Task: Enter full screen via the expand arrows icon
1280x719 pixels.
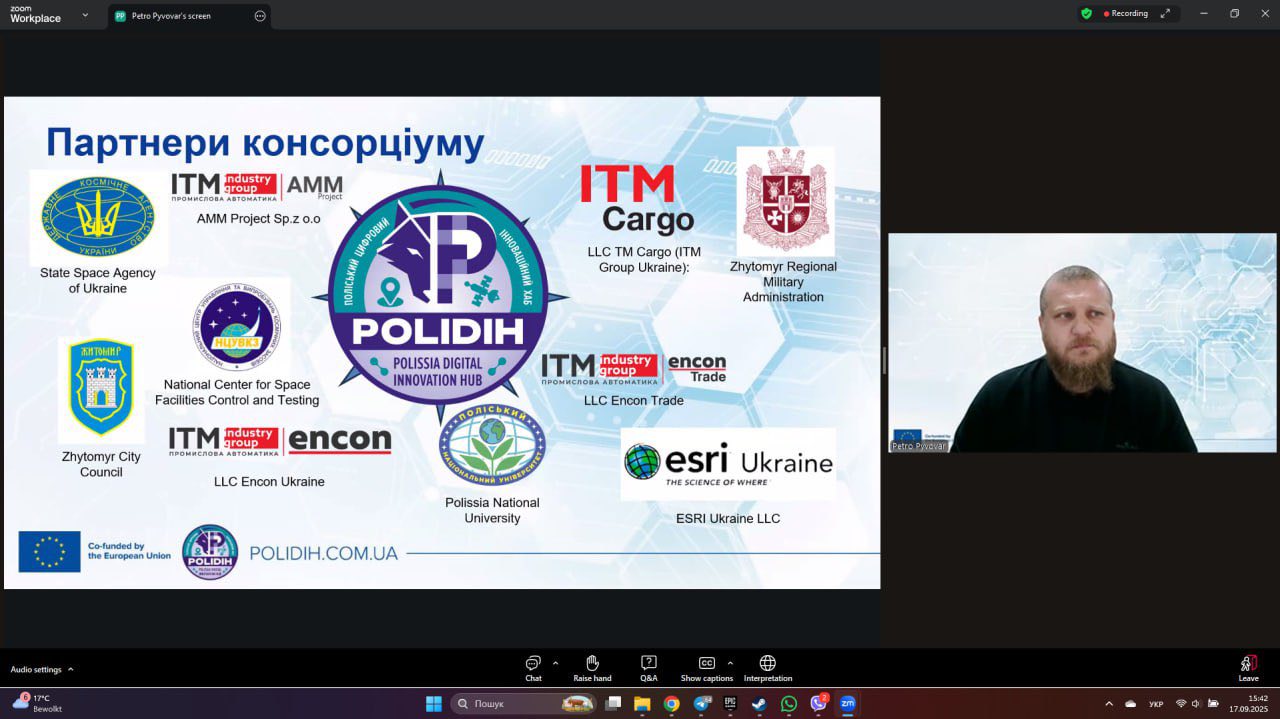Action: point(1165,14)
